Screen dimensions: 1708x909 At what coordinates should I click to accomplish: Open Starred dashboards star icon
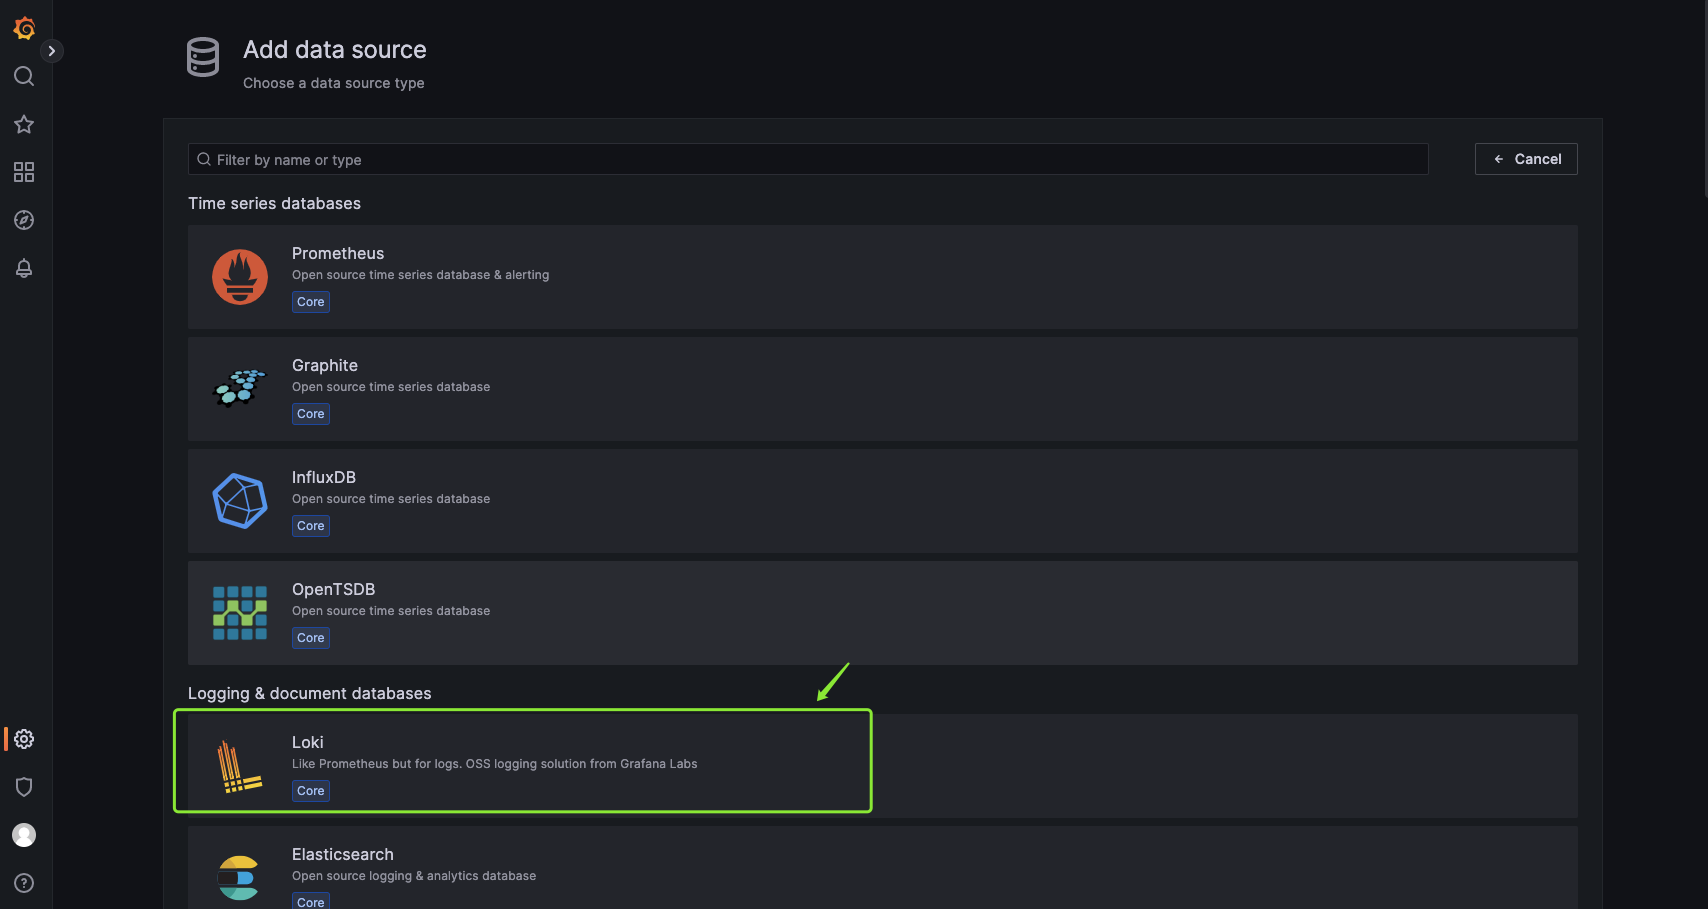(x=24, y=124)
